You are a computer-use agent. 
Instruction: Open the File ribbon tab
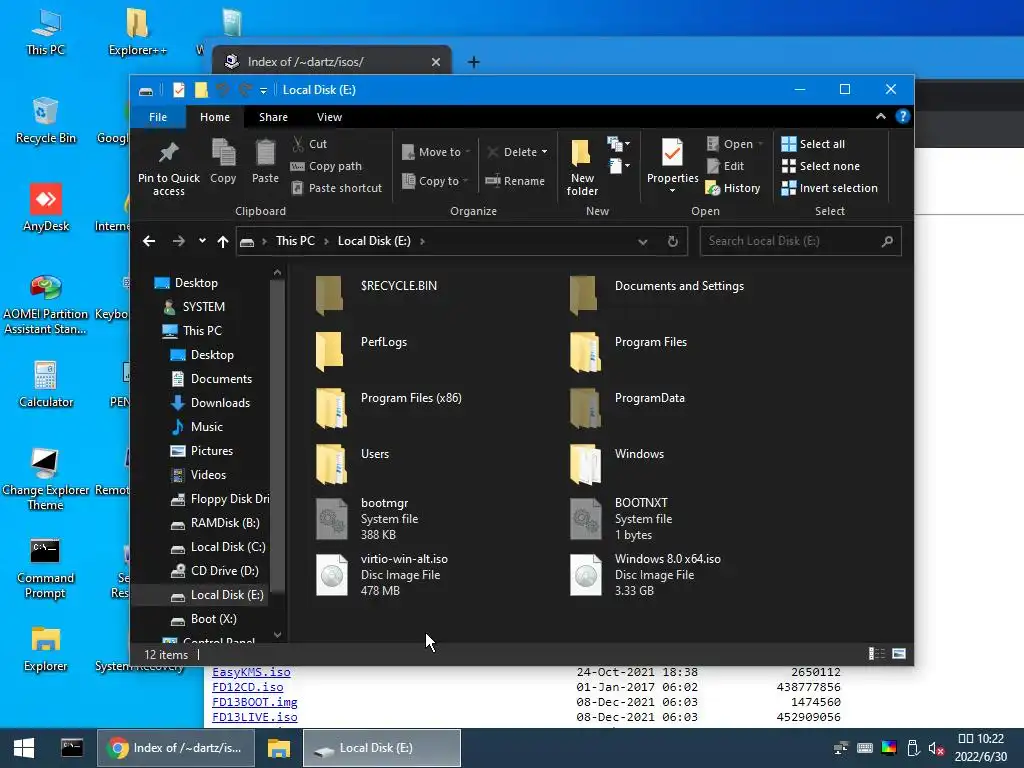158,117
